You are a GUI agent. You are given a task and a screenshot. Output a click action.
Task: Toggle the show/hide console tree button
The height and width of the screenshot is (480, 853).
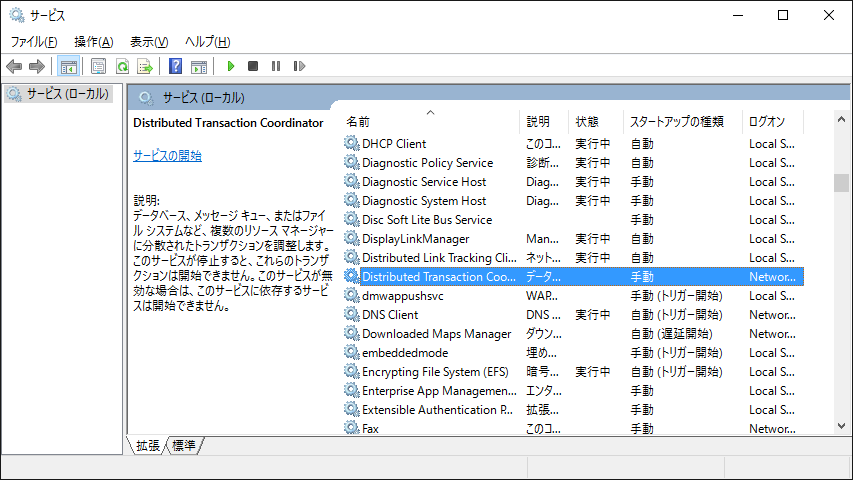click(x=69, y=66)
